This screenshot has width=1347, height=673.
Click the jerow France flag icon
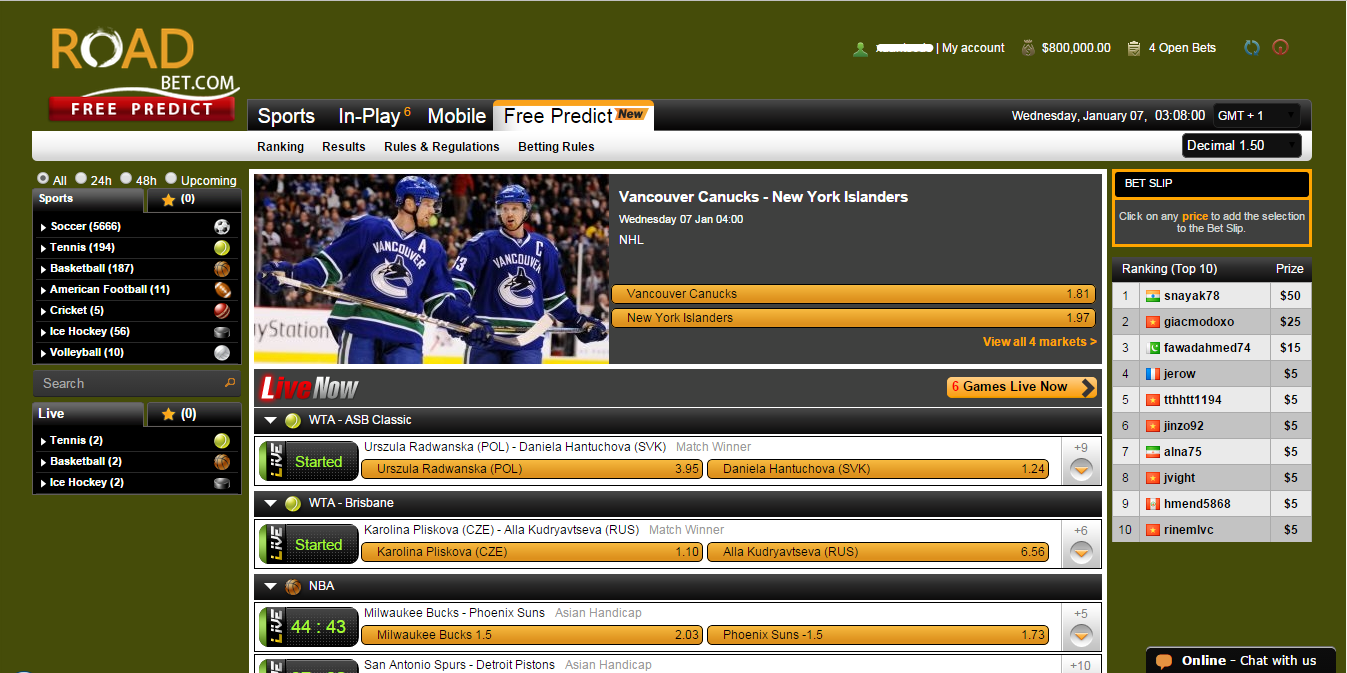tap(1152, 374)
